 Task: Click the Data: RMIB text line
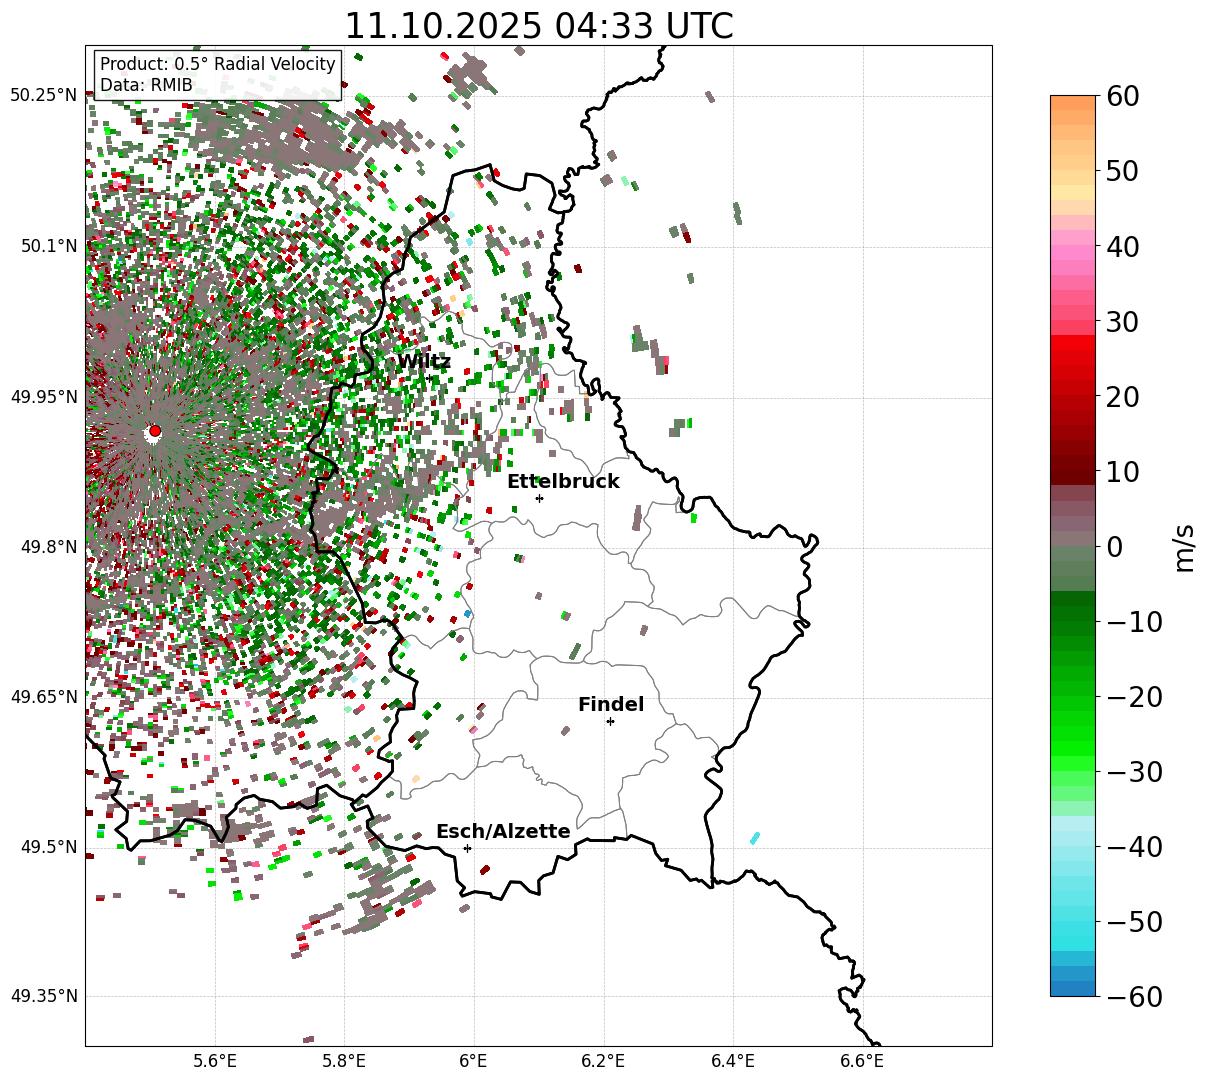coord(146,85)
